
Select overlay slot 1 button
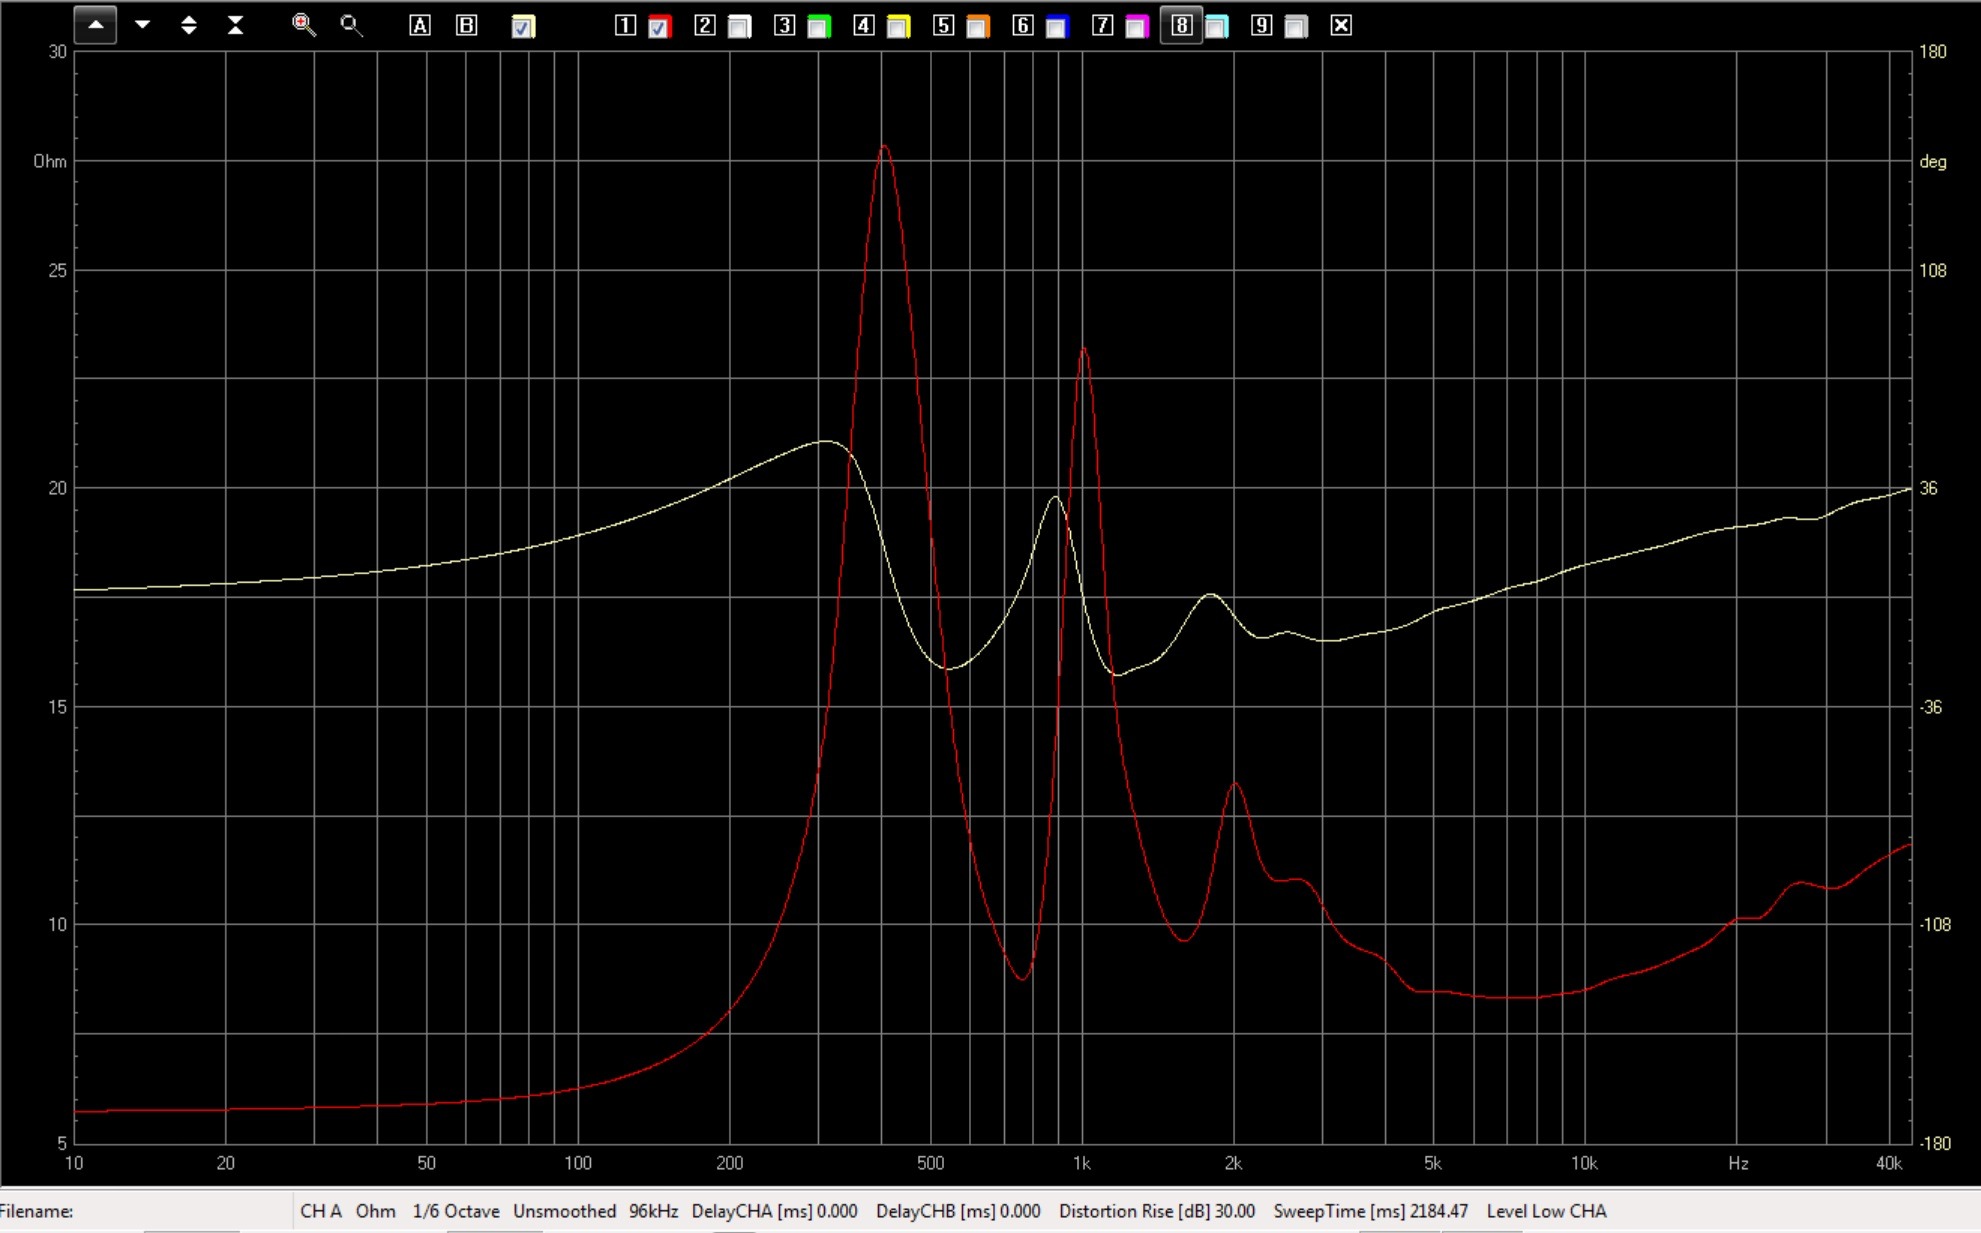pos(625,26)
